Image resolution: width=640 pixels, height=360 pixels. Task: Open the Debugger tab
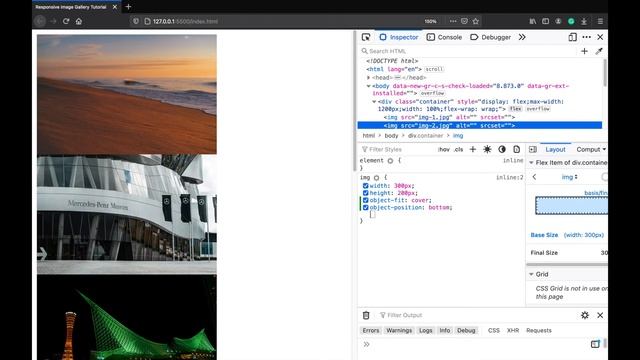point(490,37)
